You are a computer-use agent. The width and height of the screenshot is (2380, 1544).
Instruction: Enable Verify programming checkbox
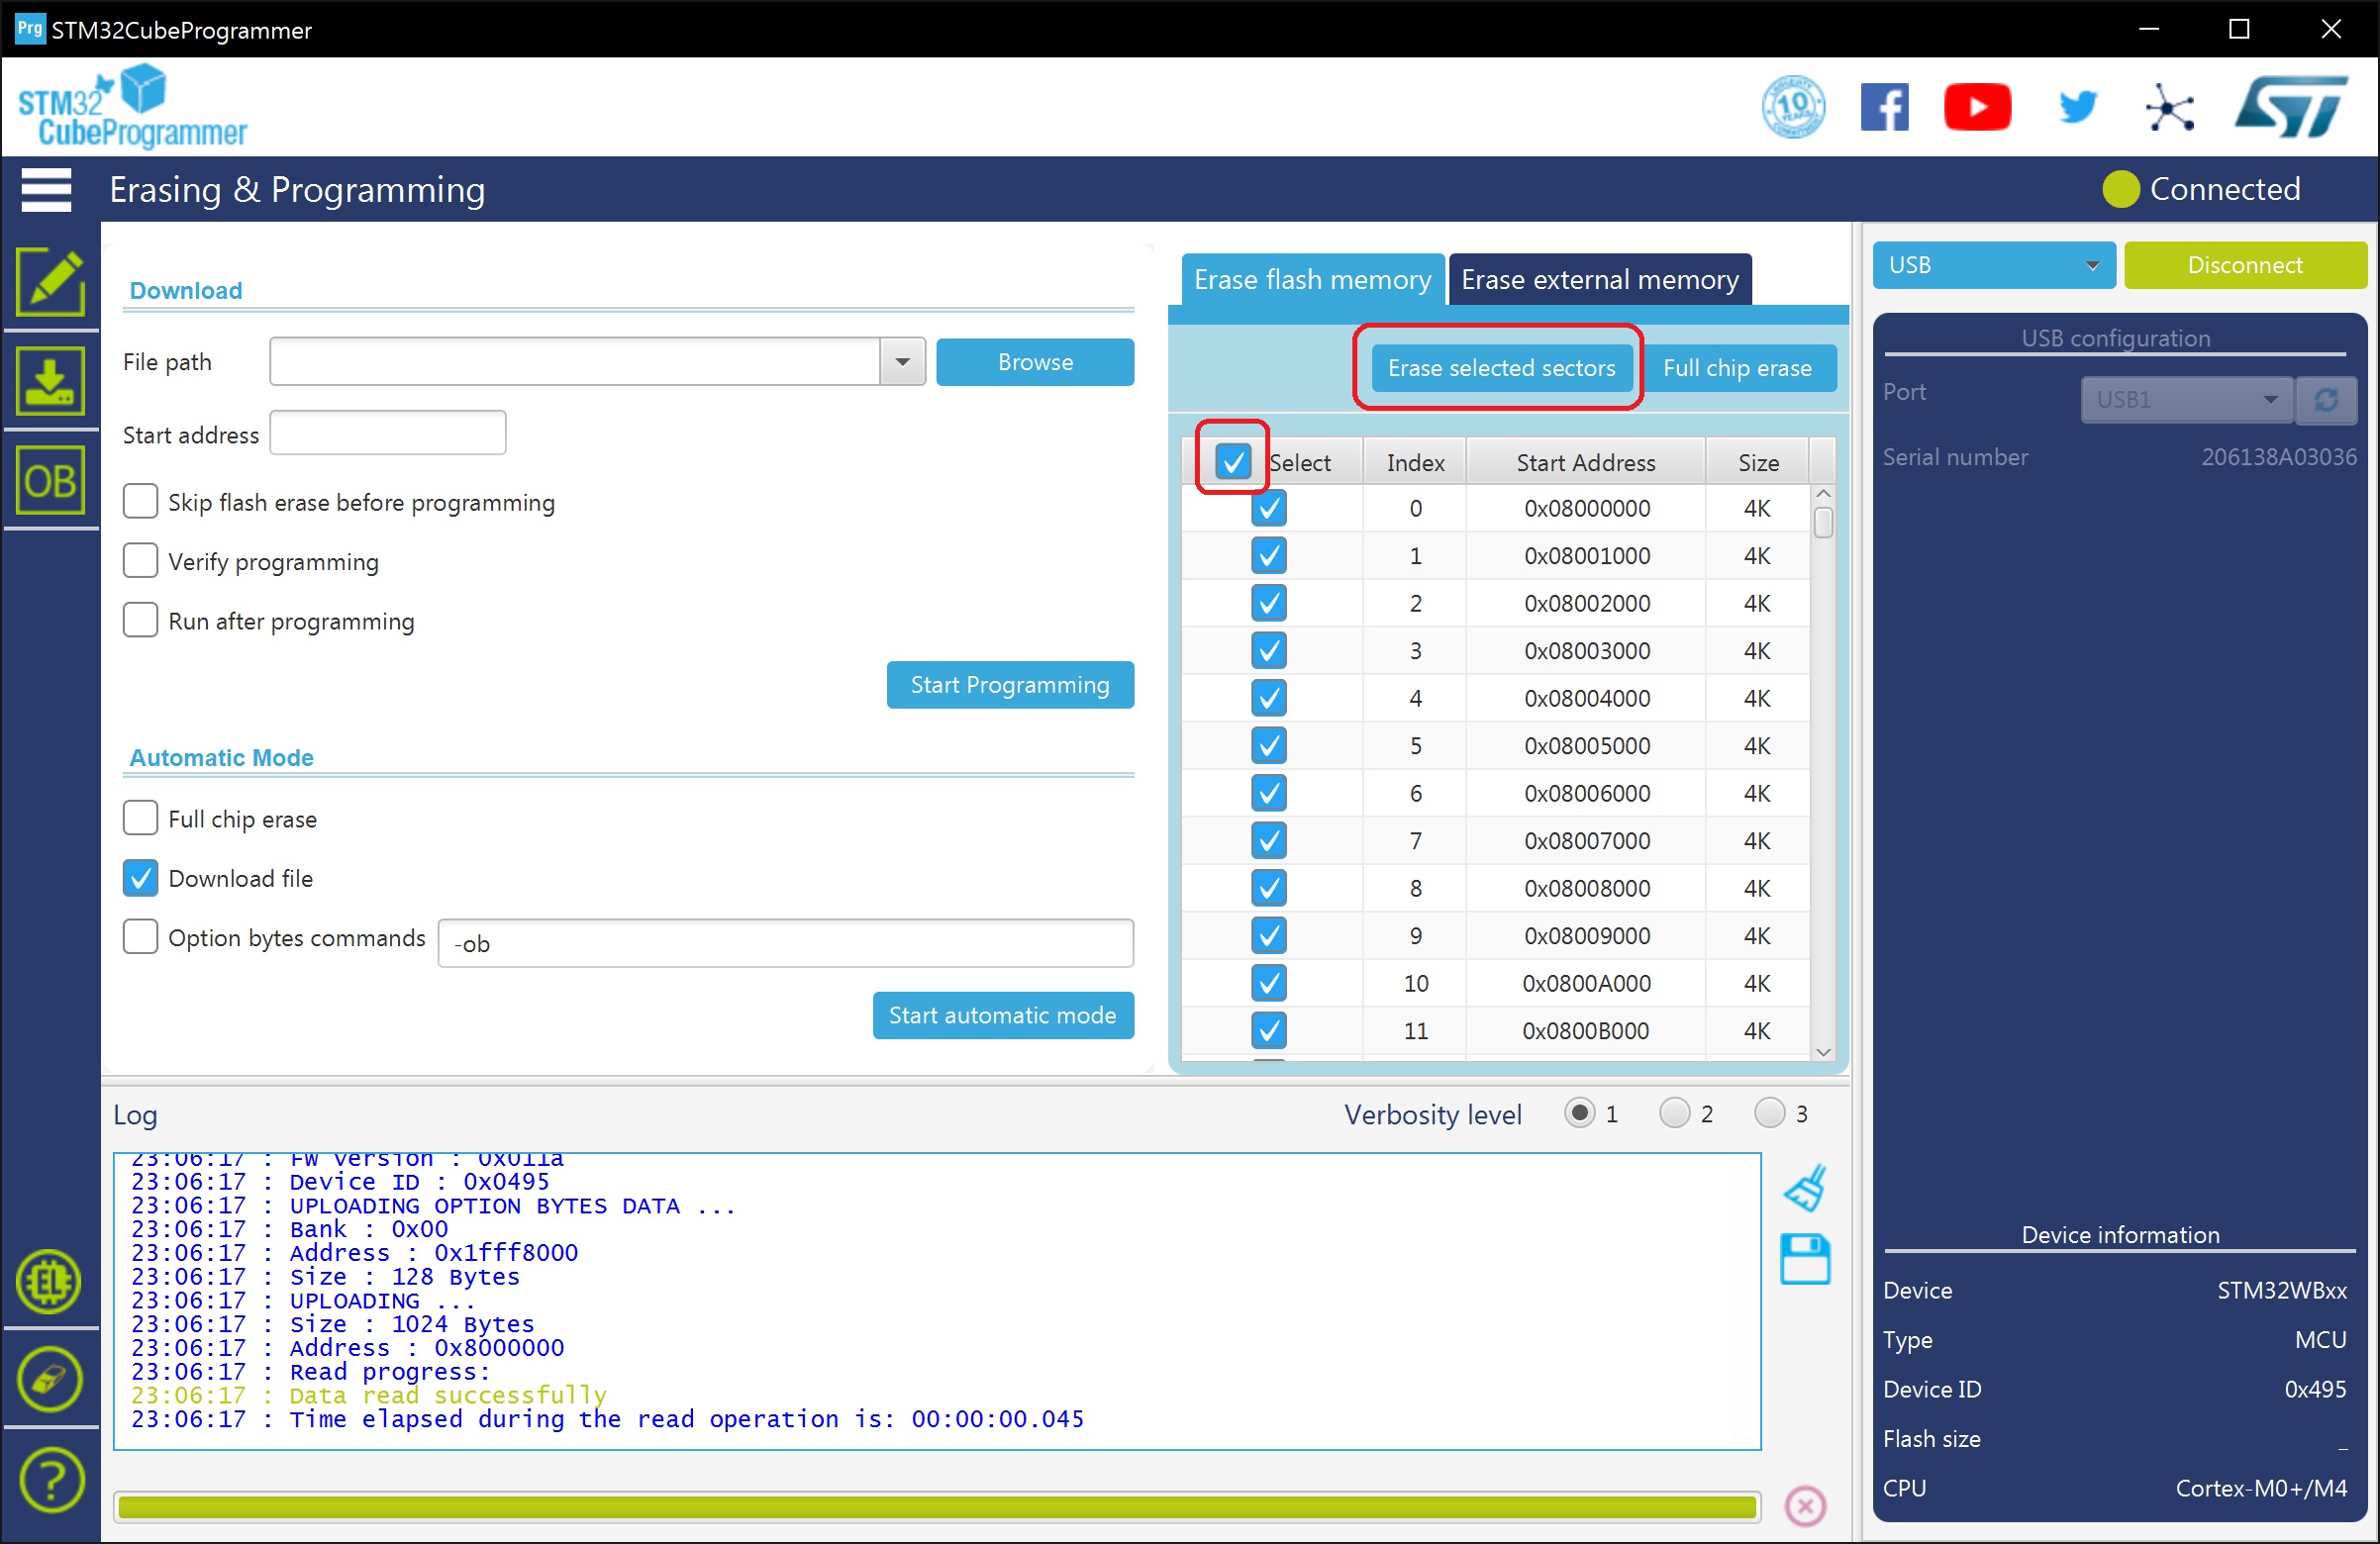coord(141,561)
